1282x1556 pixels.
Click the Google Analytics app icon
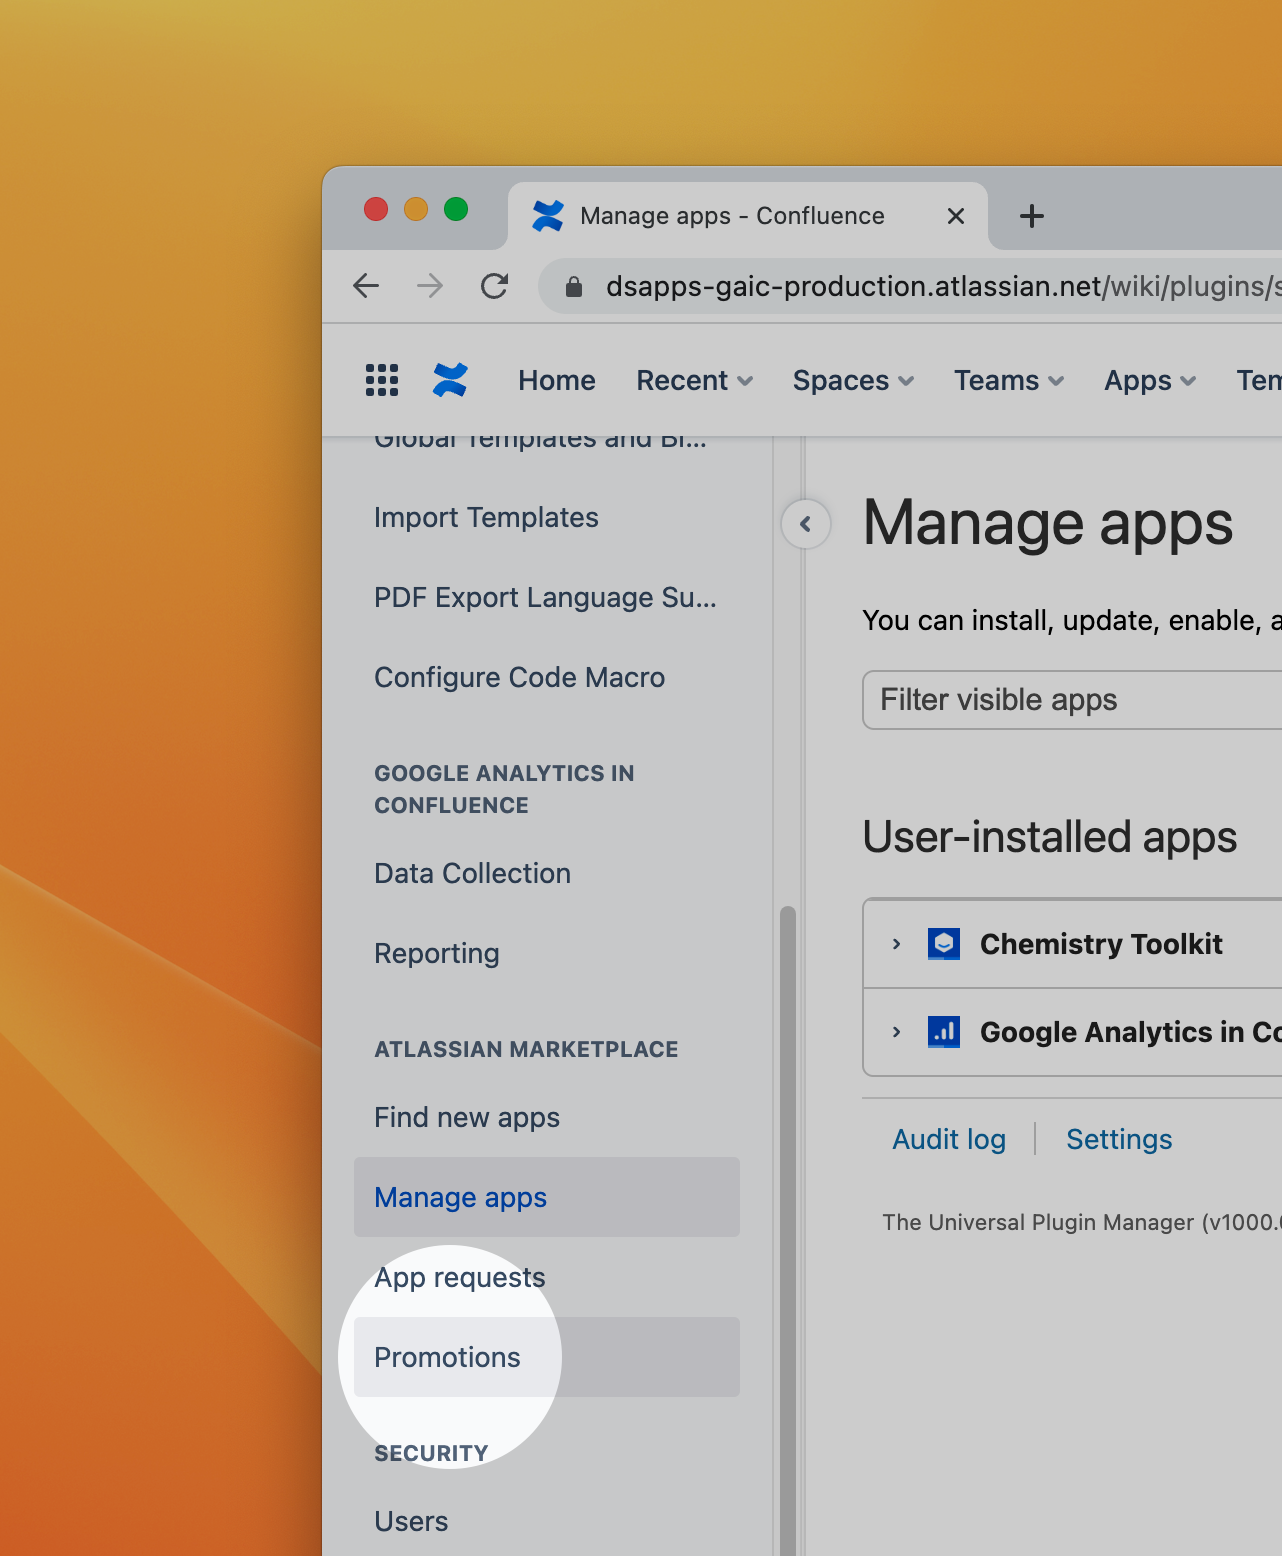pos(943,1032)
